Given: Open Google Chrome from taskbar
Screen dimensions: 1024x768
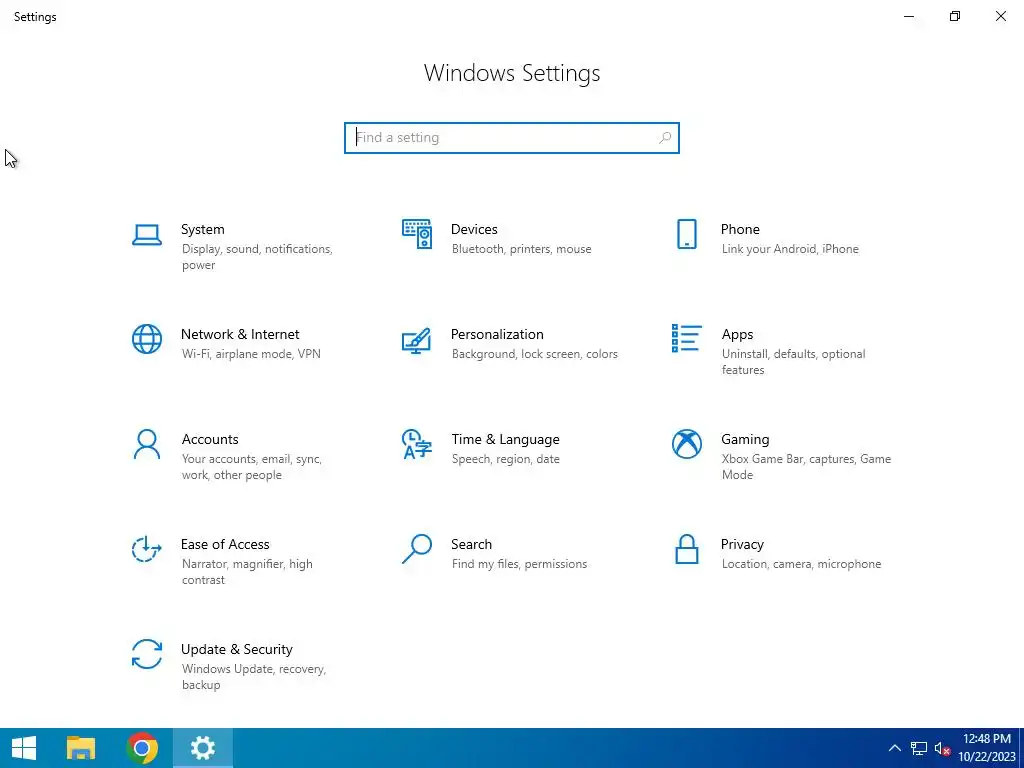Looking at the screenshot, I should (142, 748).
